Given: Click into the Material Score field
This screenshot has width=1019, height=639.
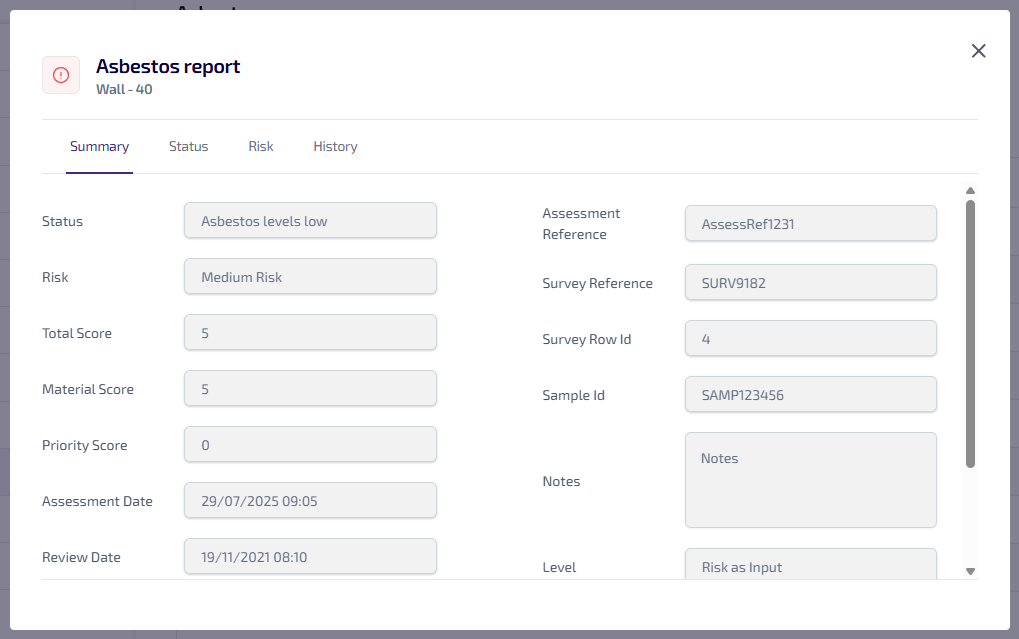Looking at the screenshot, I should [310, 389].
